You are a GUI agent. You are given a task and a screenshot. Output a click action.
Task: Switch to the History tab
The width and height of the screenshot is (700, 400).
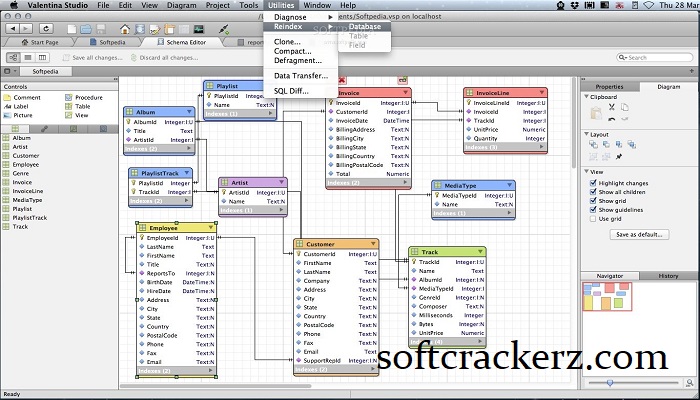click(x=668, y=276)
